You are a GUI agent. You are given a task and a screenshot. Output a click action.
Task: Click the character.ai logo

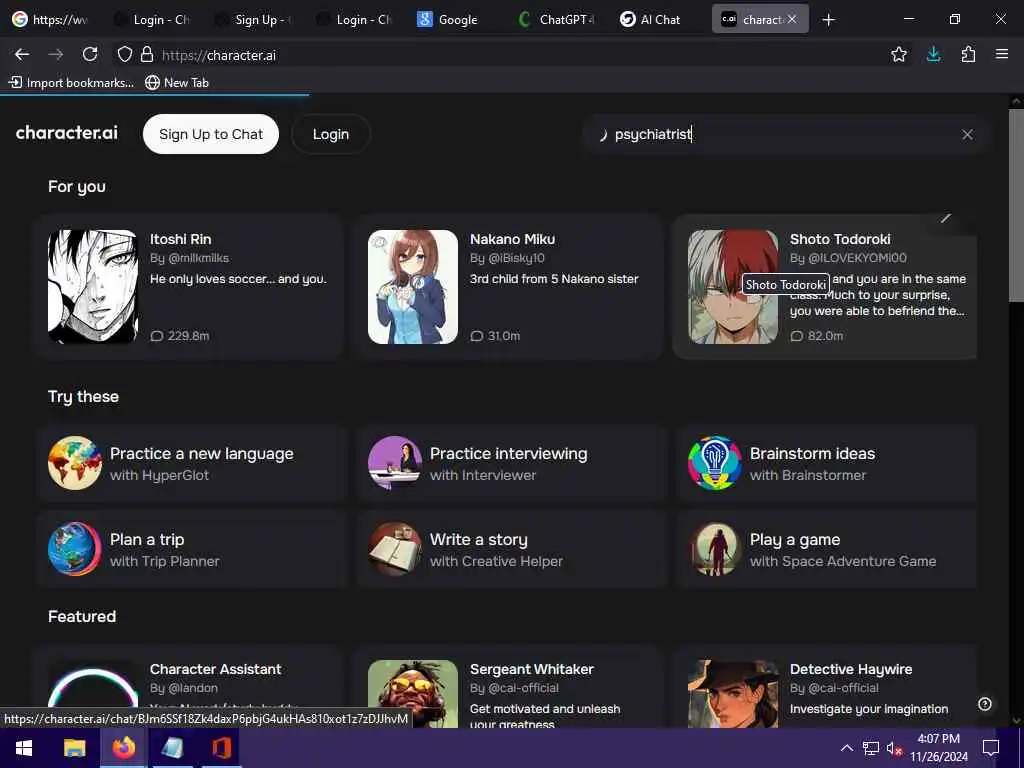click(x=67, y=133)
